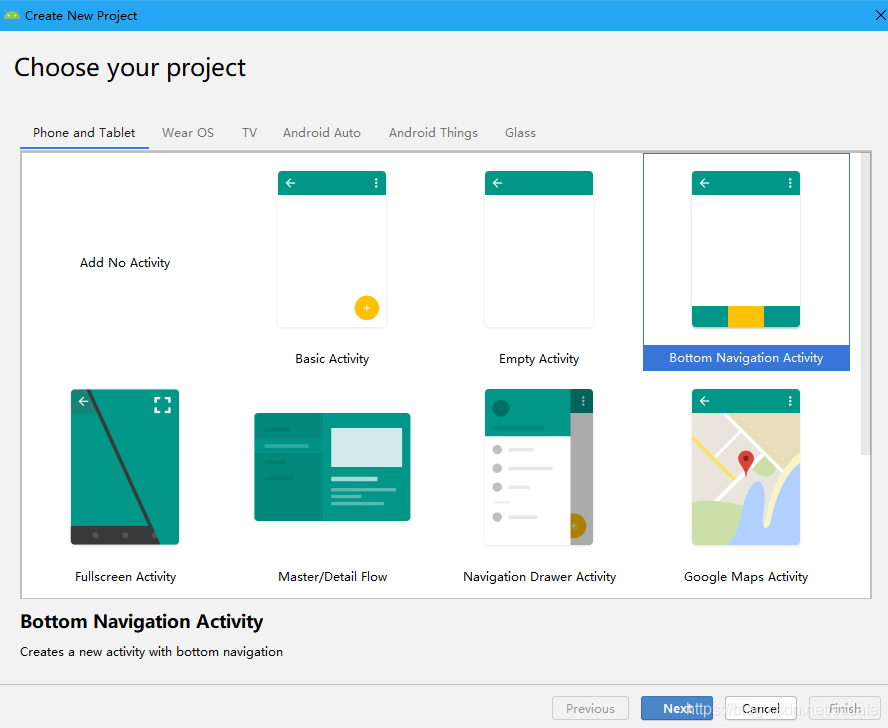The height and width of the screenshot is (728, 888).
Task: Click the Next button
Action: (677, 708)
